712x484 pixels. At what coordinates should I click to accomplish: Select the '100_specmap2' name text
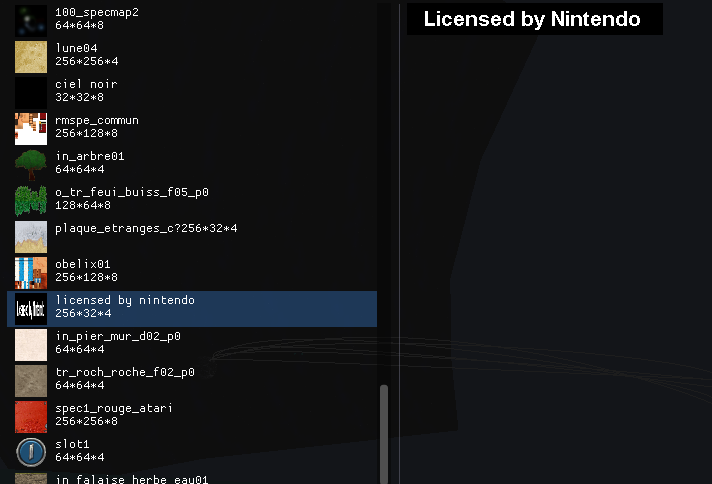click(x=97, y=12)
